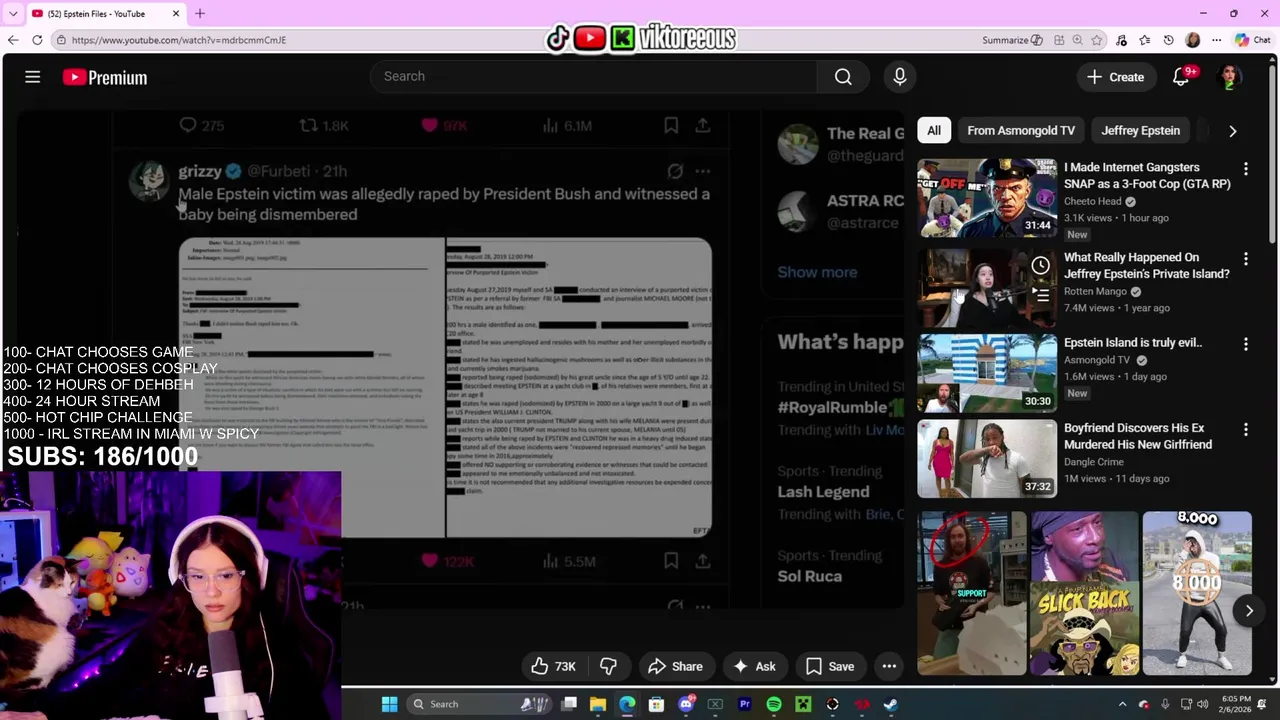Open the Windows Start menu

point(389,704)
